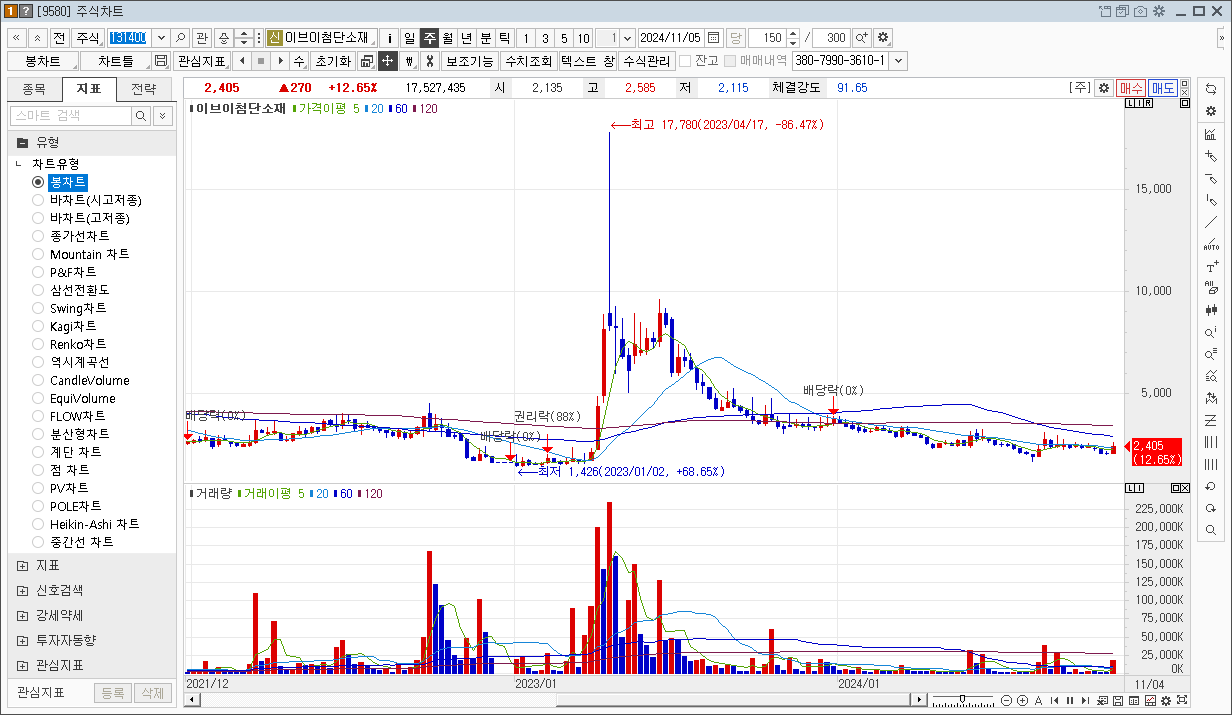Click the 수식관리 button
Screen dimensions: 1232x715
click(x=646, y=61)
